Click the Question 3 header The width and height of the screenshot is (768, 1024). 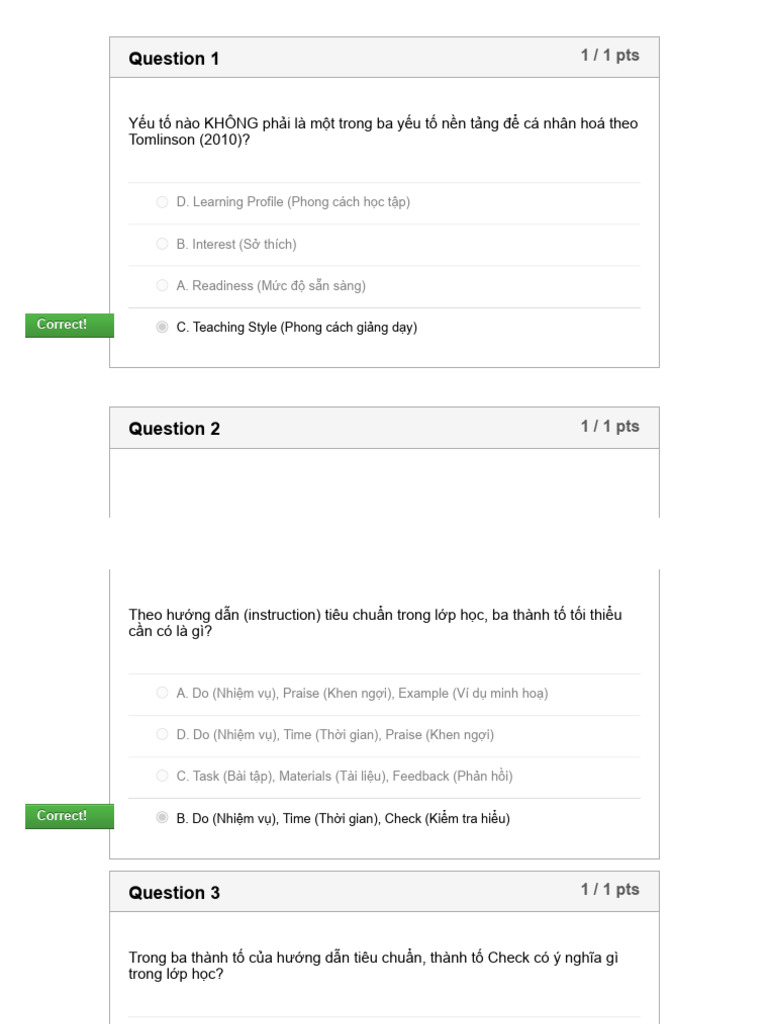pyautogui.click(x=174, y=892)
